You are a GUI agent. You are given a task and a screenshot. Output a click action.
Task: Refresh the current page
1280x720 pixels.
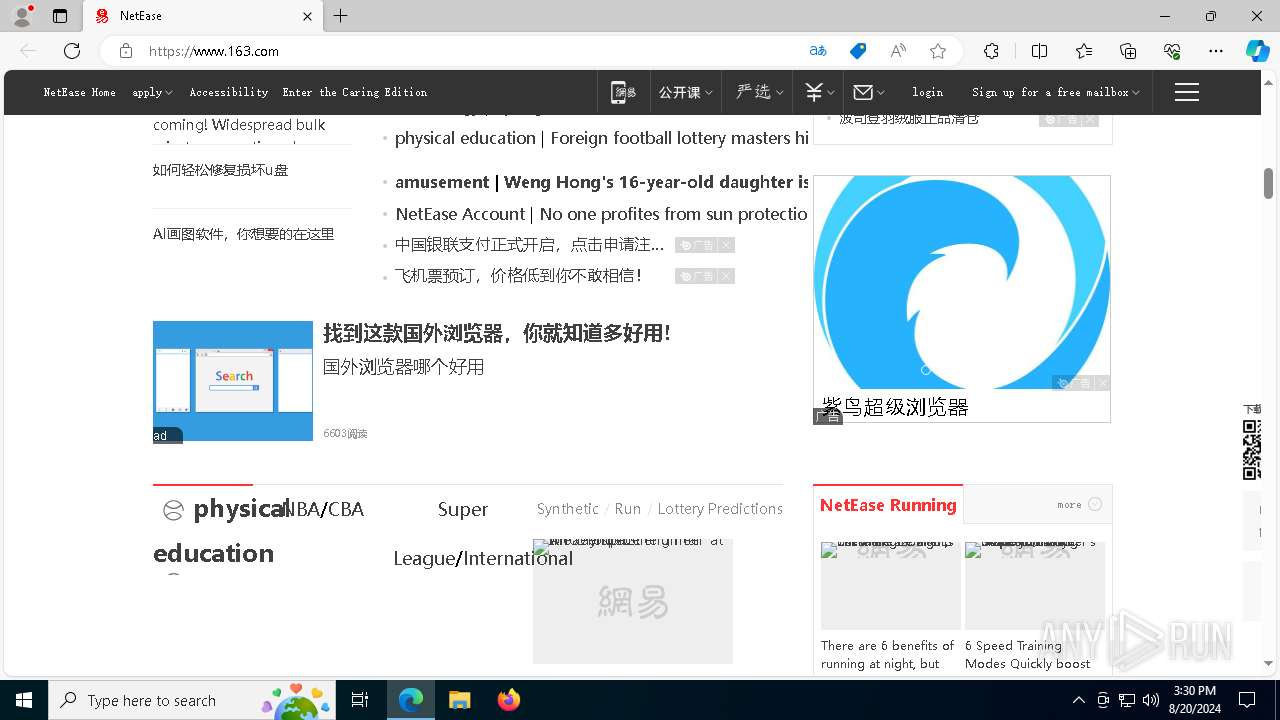72,51
